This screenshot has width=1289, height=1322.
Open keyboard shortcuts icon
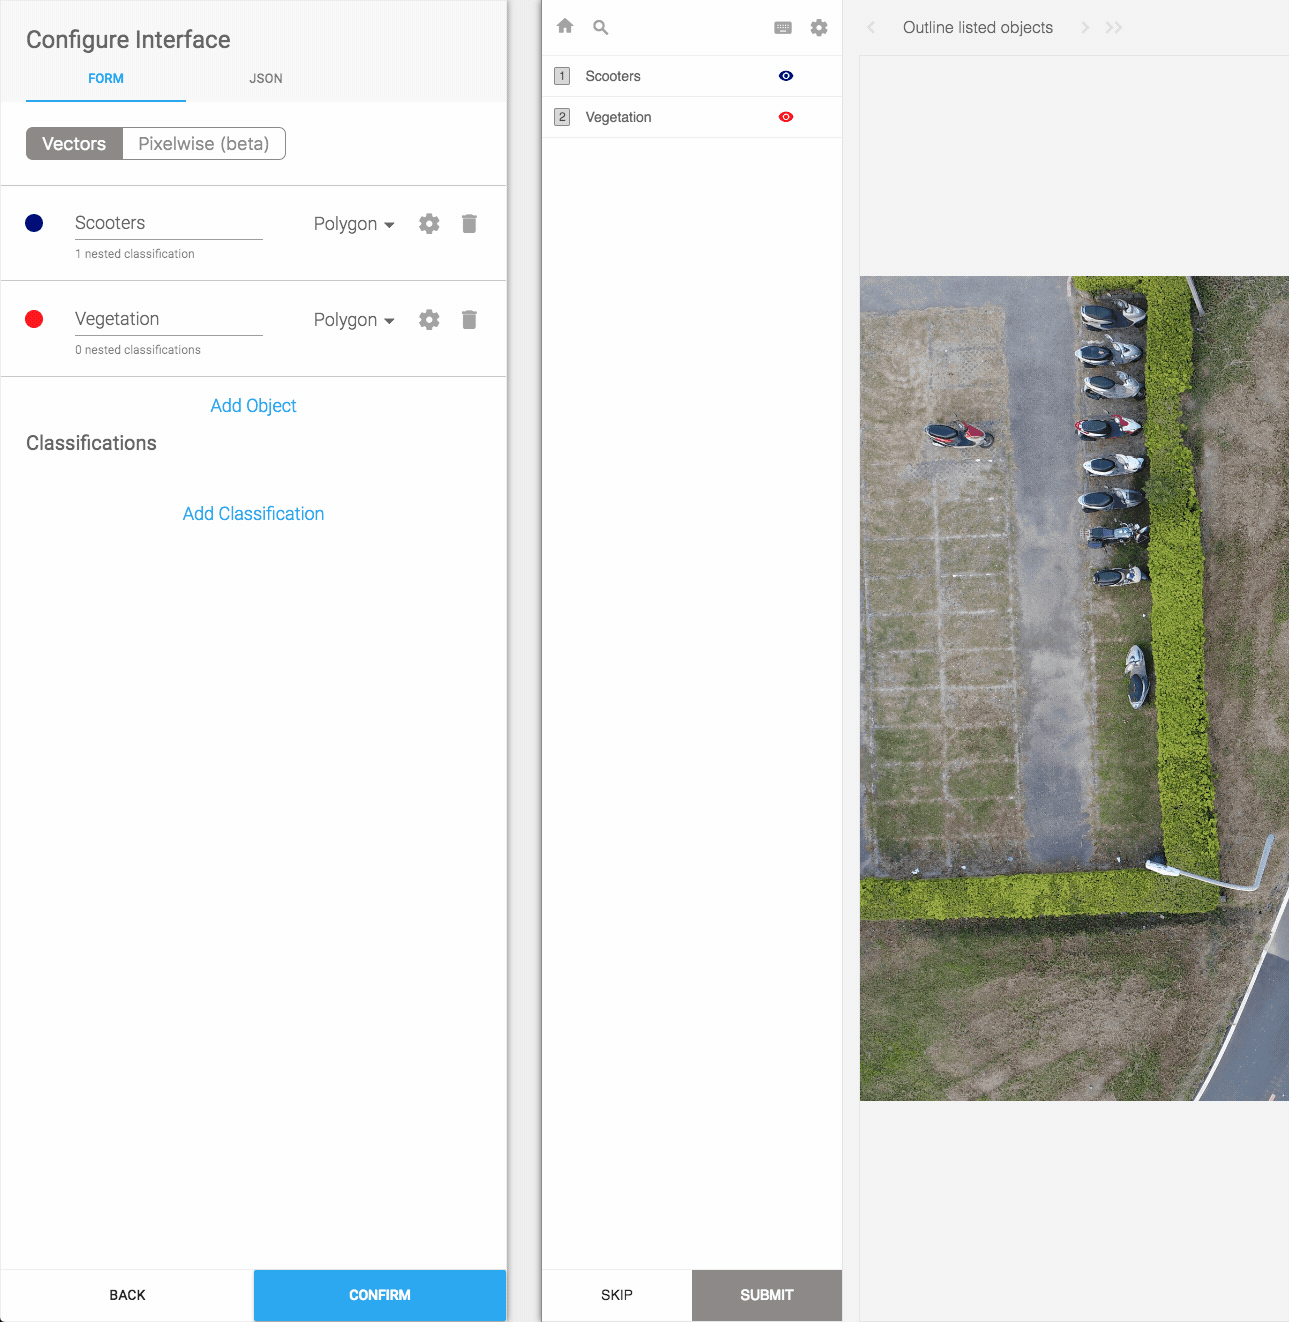coord(783,28)
